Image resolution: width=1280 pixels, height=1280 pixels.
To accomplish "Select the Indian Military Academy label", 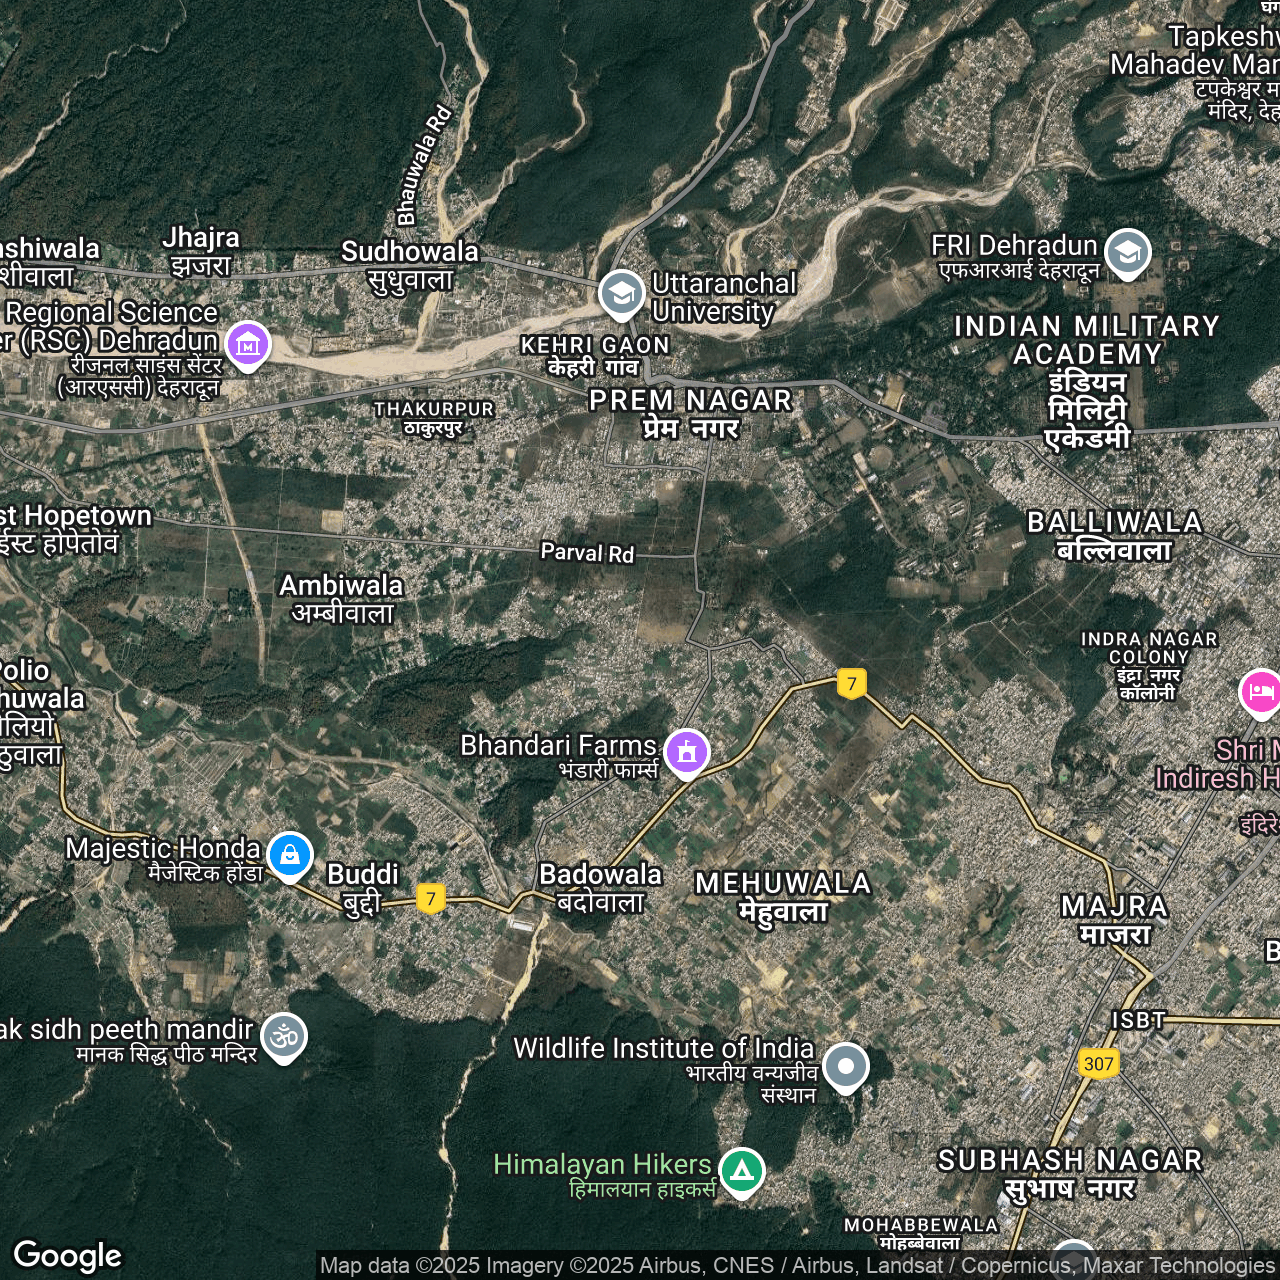I will coord(1087,382).
